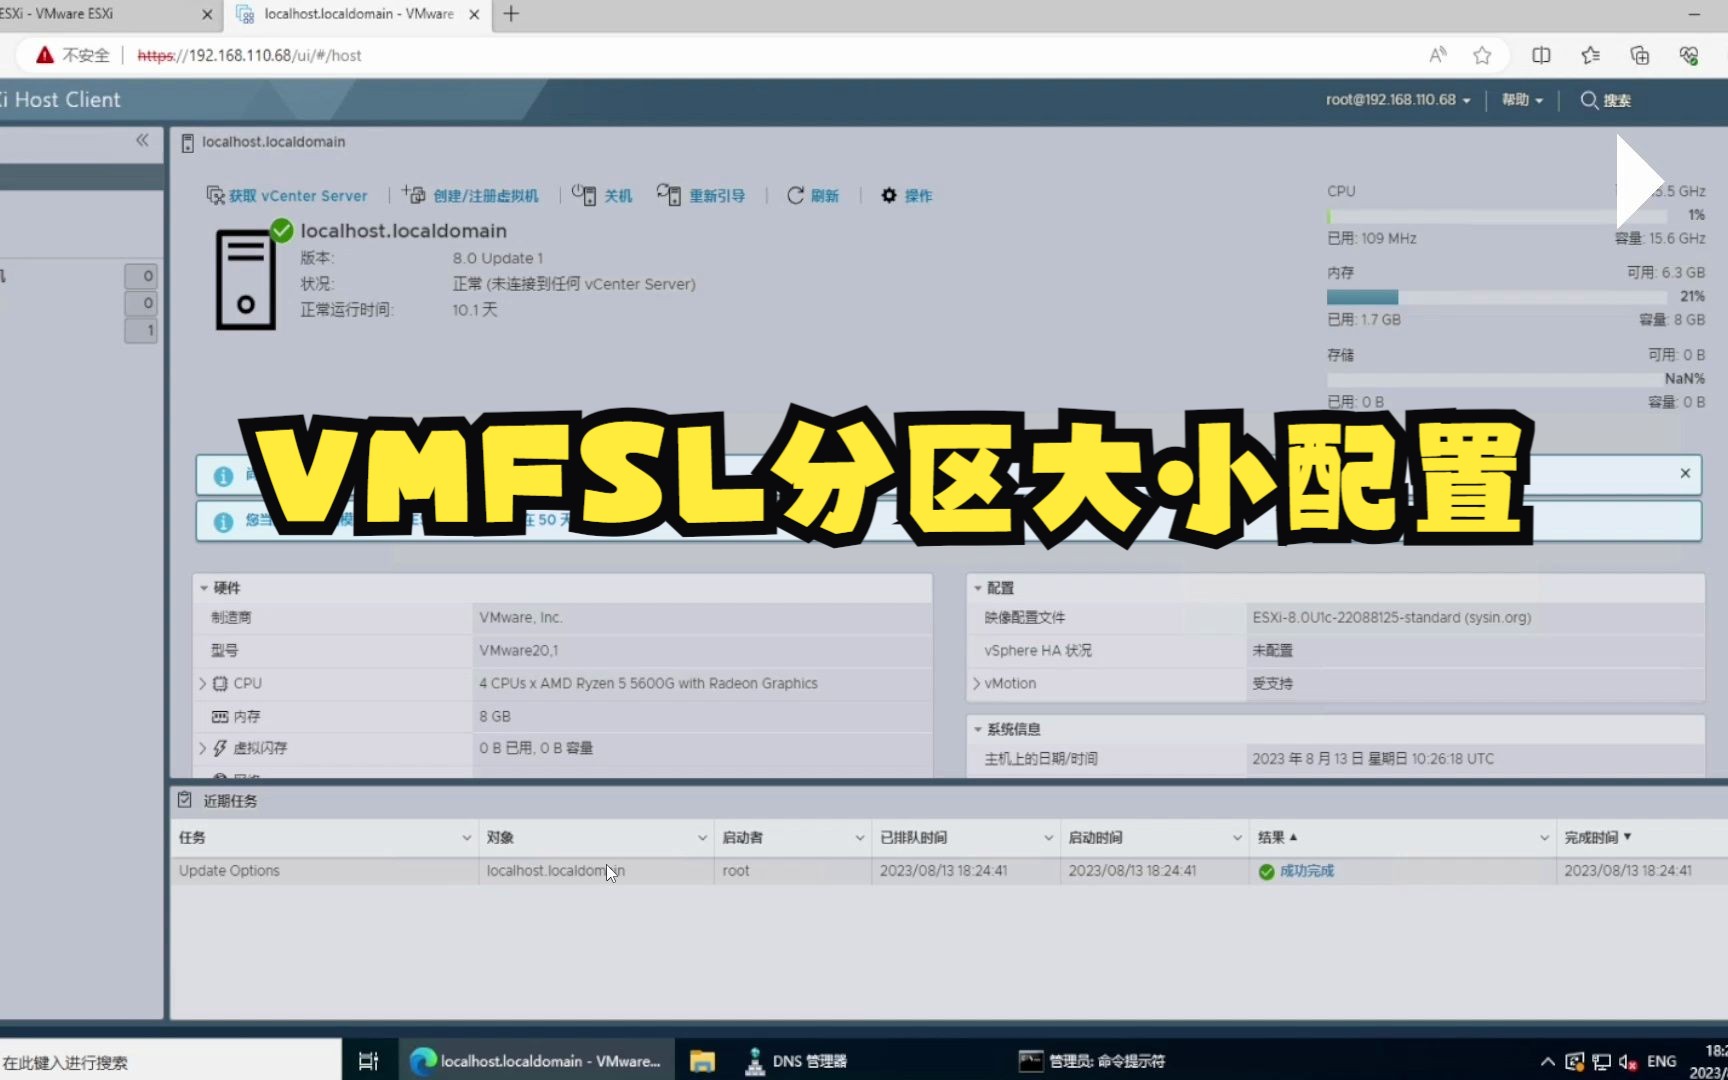Screen dimensions: 1728x1080
Task: Click the Reboot (重新引导) button
Action: [701, 196]
